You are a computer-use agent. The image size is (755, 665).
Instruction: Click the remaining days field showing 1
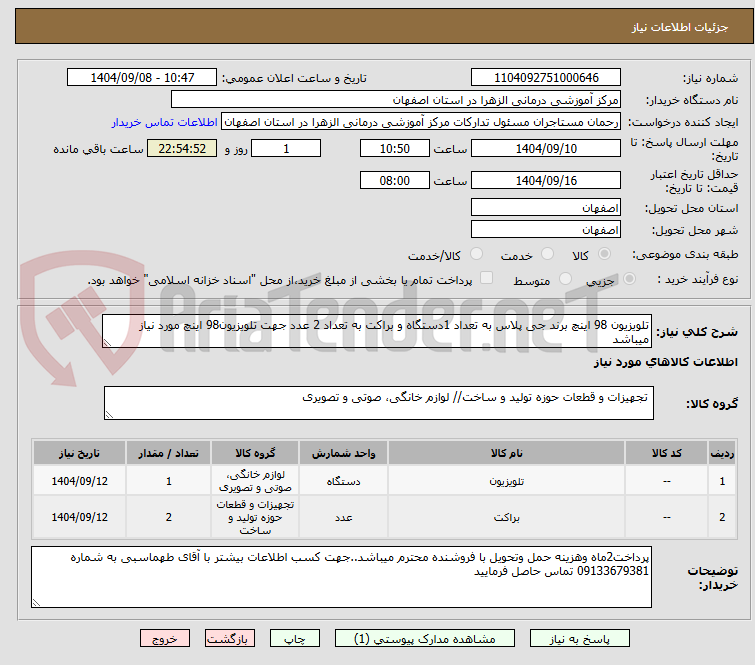coord(286,148)
